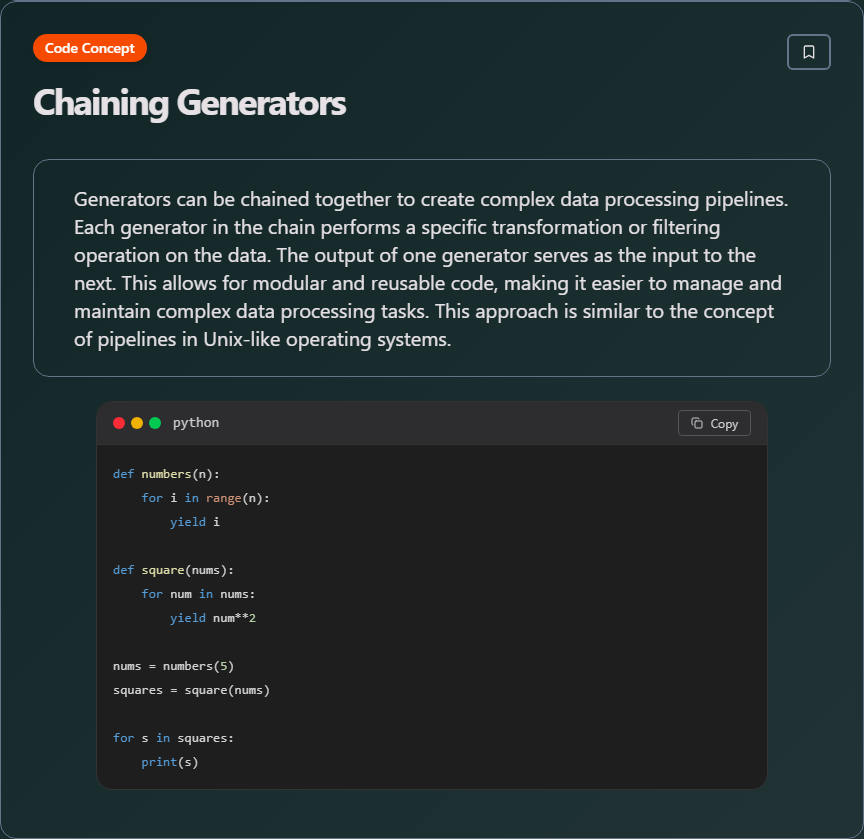Click the 'yield num**2' code line

coord(213,618)
